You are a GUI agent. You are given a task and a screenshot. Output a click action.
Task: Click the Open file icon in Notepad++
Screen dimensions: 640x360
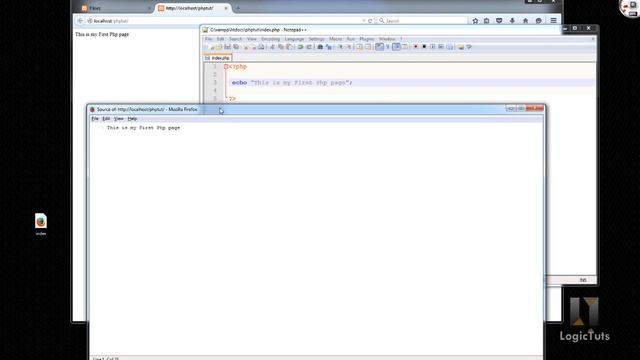[219, 47]
